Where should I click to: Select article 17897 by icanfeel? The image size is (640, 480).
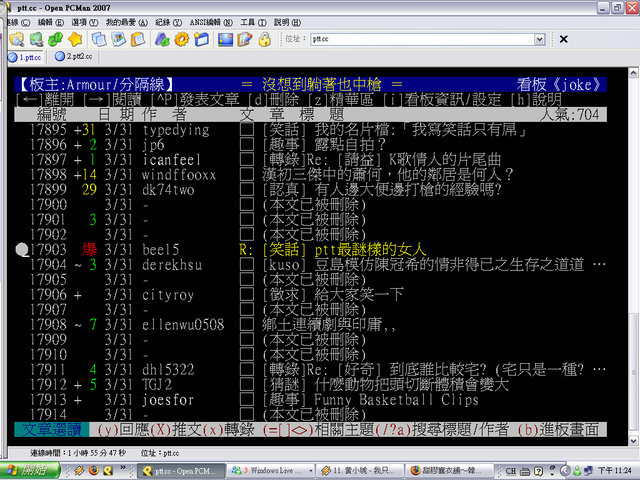pyautogui.click(x=310, y=160)
